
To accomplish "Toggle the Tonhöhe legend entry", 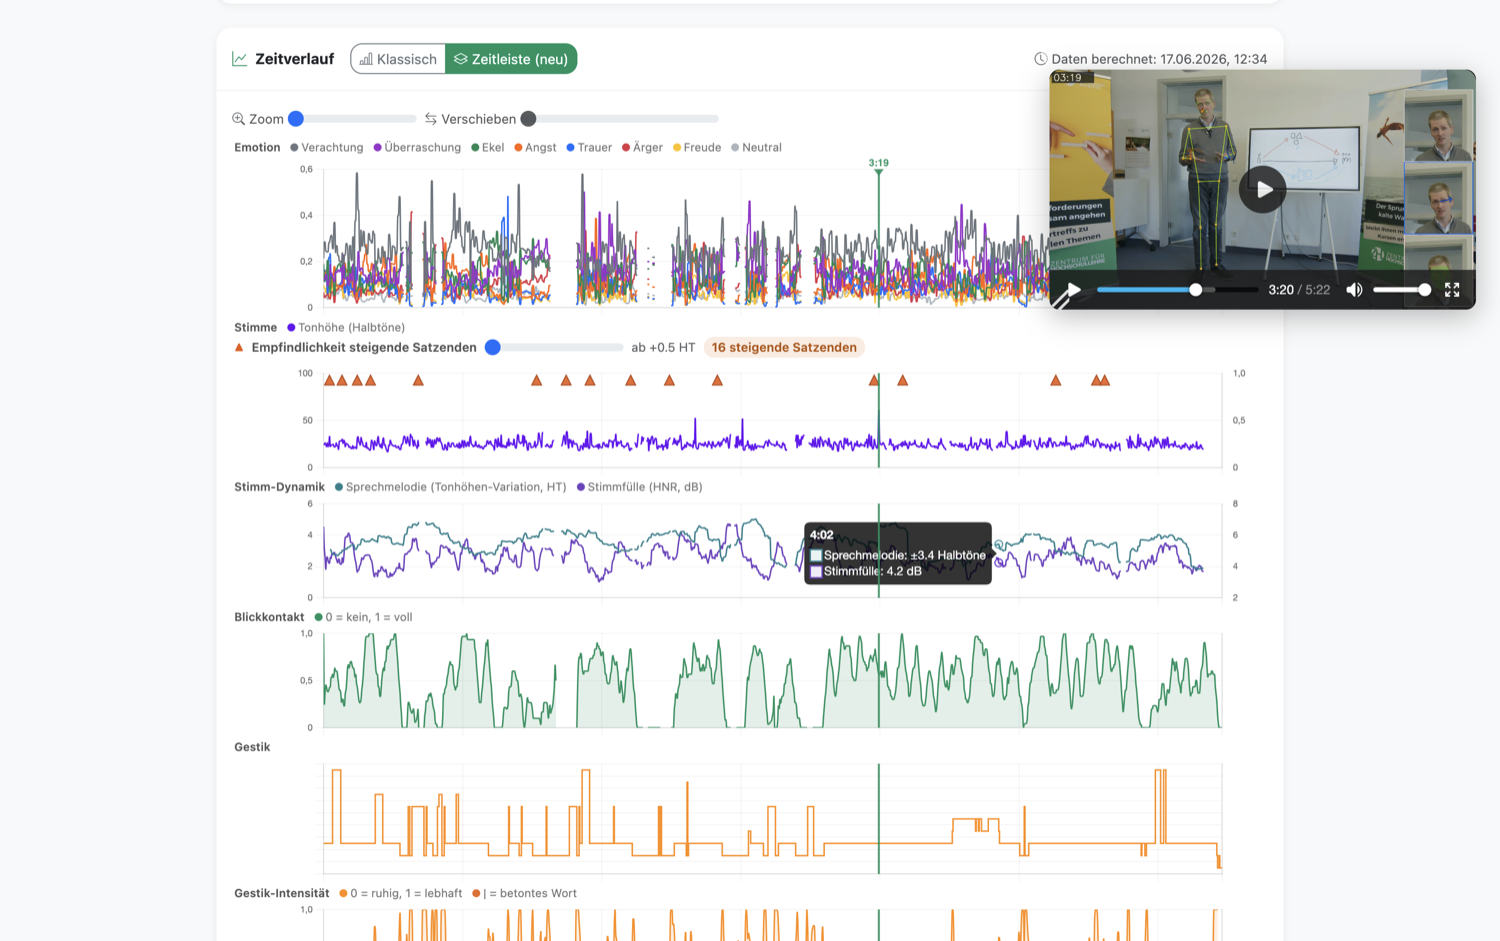I will pos(346,327).
